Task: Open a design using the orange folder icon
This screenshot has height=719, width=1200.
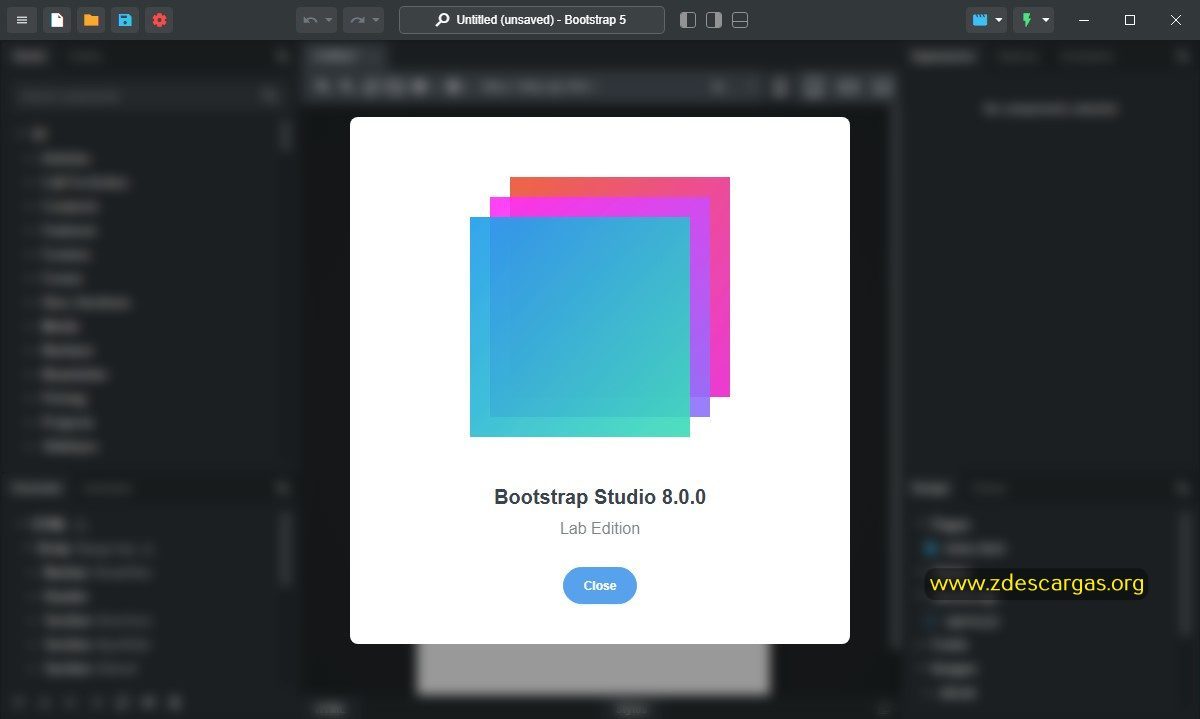Action: [91, 20]
